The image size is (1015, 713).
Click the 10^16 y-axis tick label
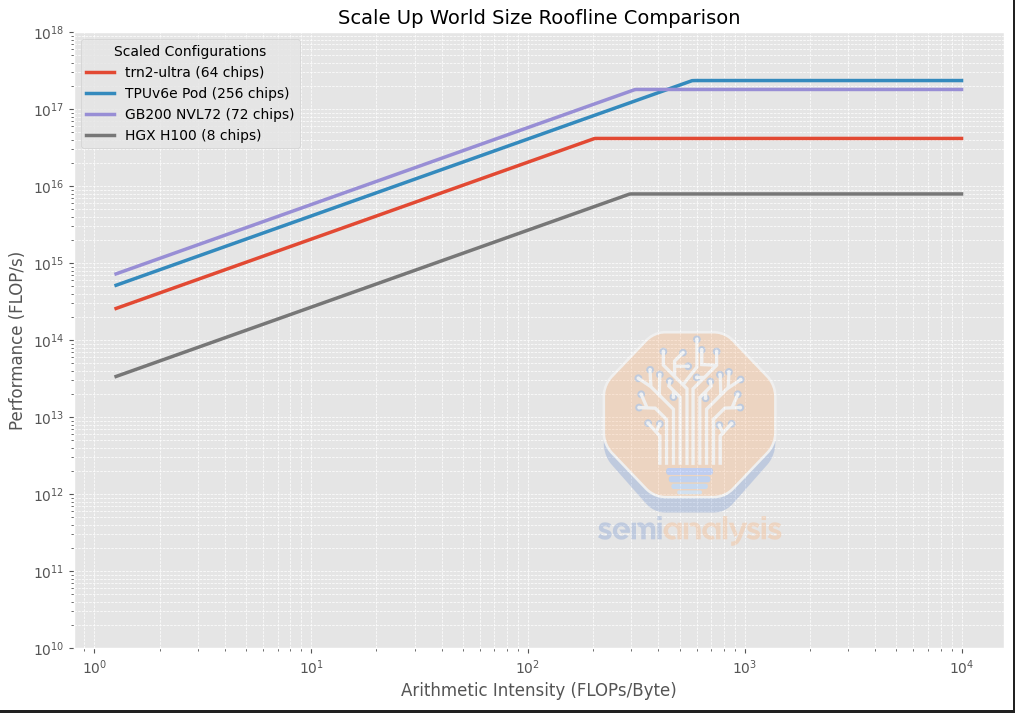click(49, 187)
